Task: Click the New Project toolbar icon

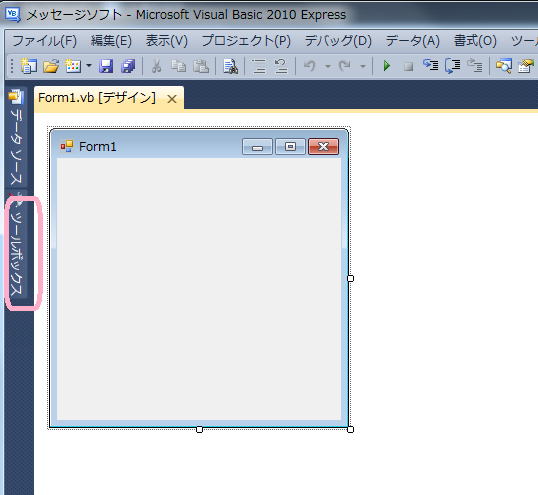Action: (28, 66)
